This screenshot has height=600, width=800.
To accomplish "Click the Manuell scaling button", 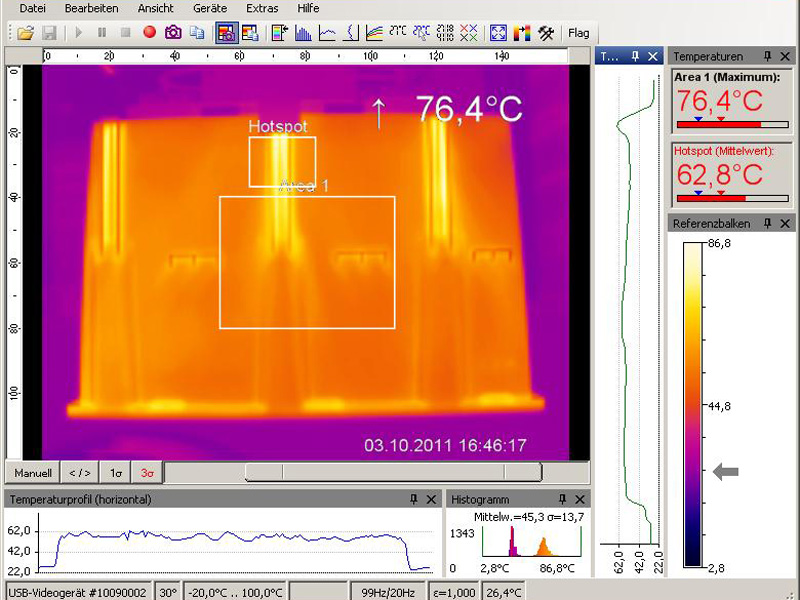I will (x=33, y=473).
